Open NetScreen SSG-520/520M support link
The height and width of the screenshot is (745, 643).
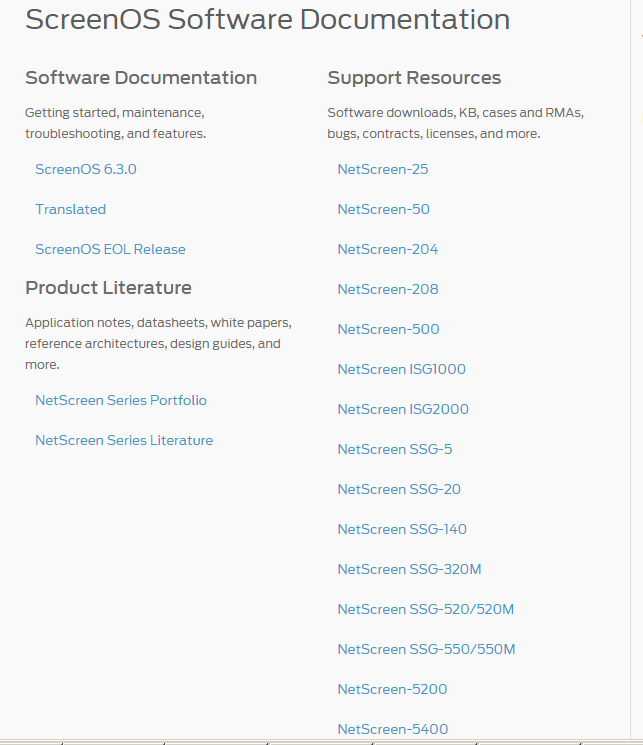(426, 609)
